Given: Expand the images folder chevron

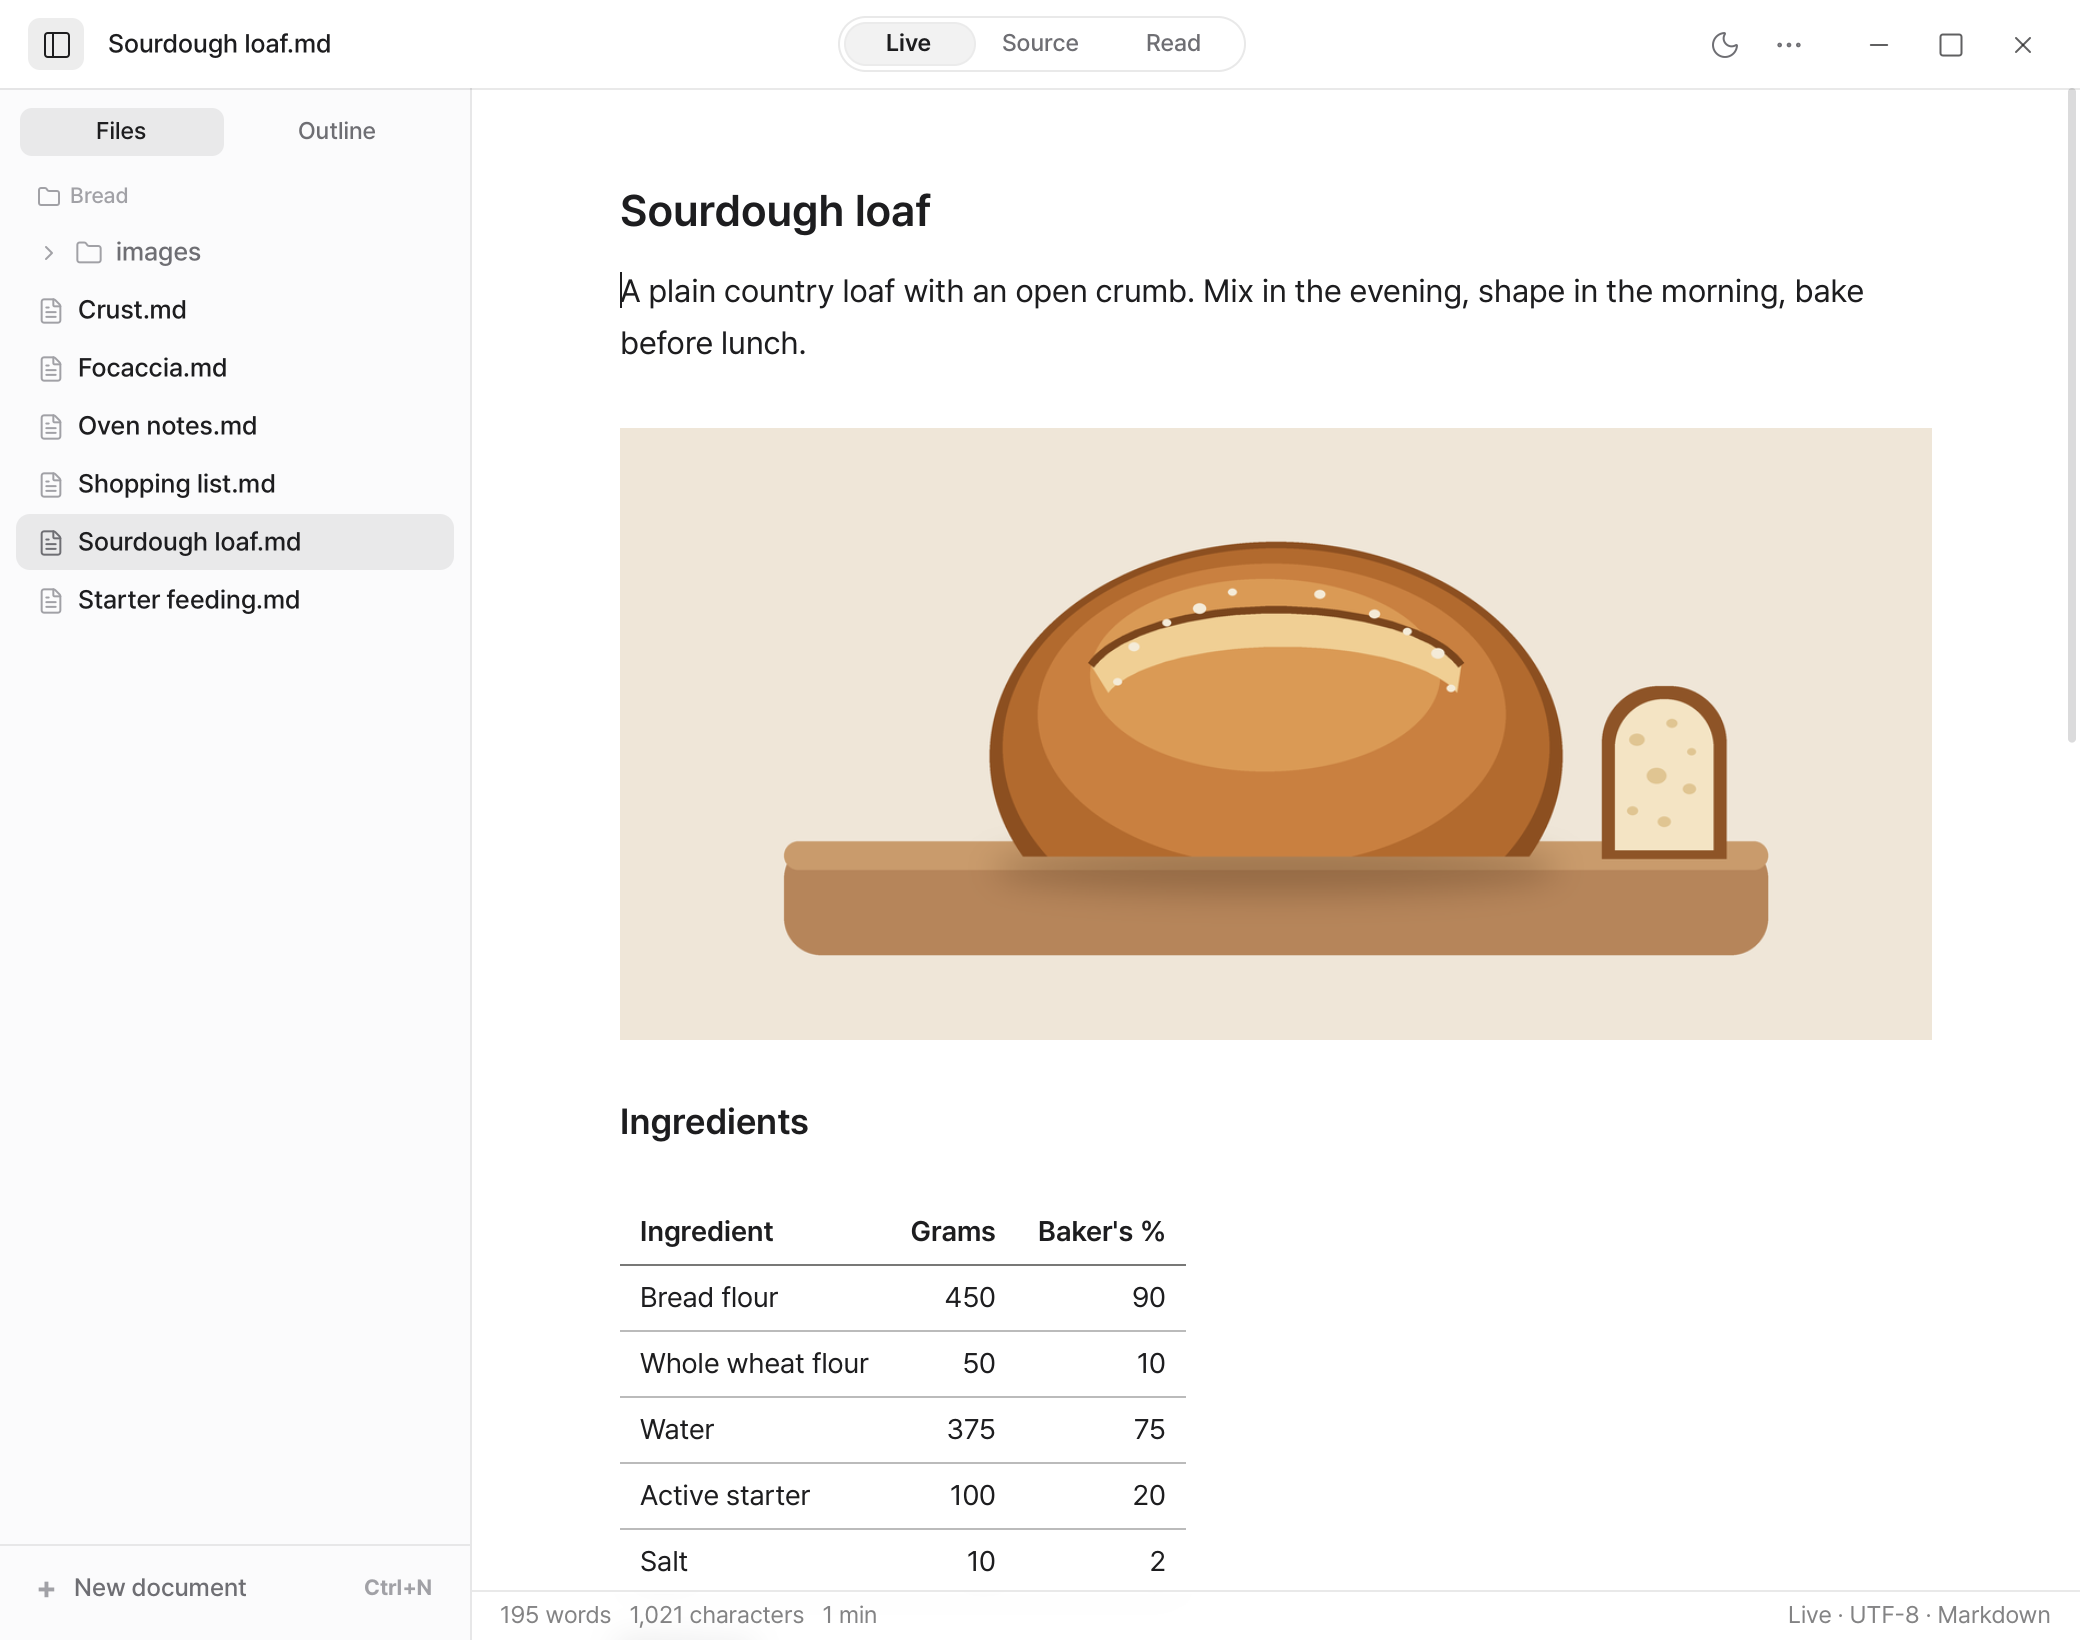Looking at the screenshot, I should point(48,253).
